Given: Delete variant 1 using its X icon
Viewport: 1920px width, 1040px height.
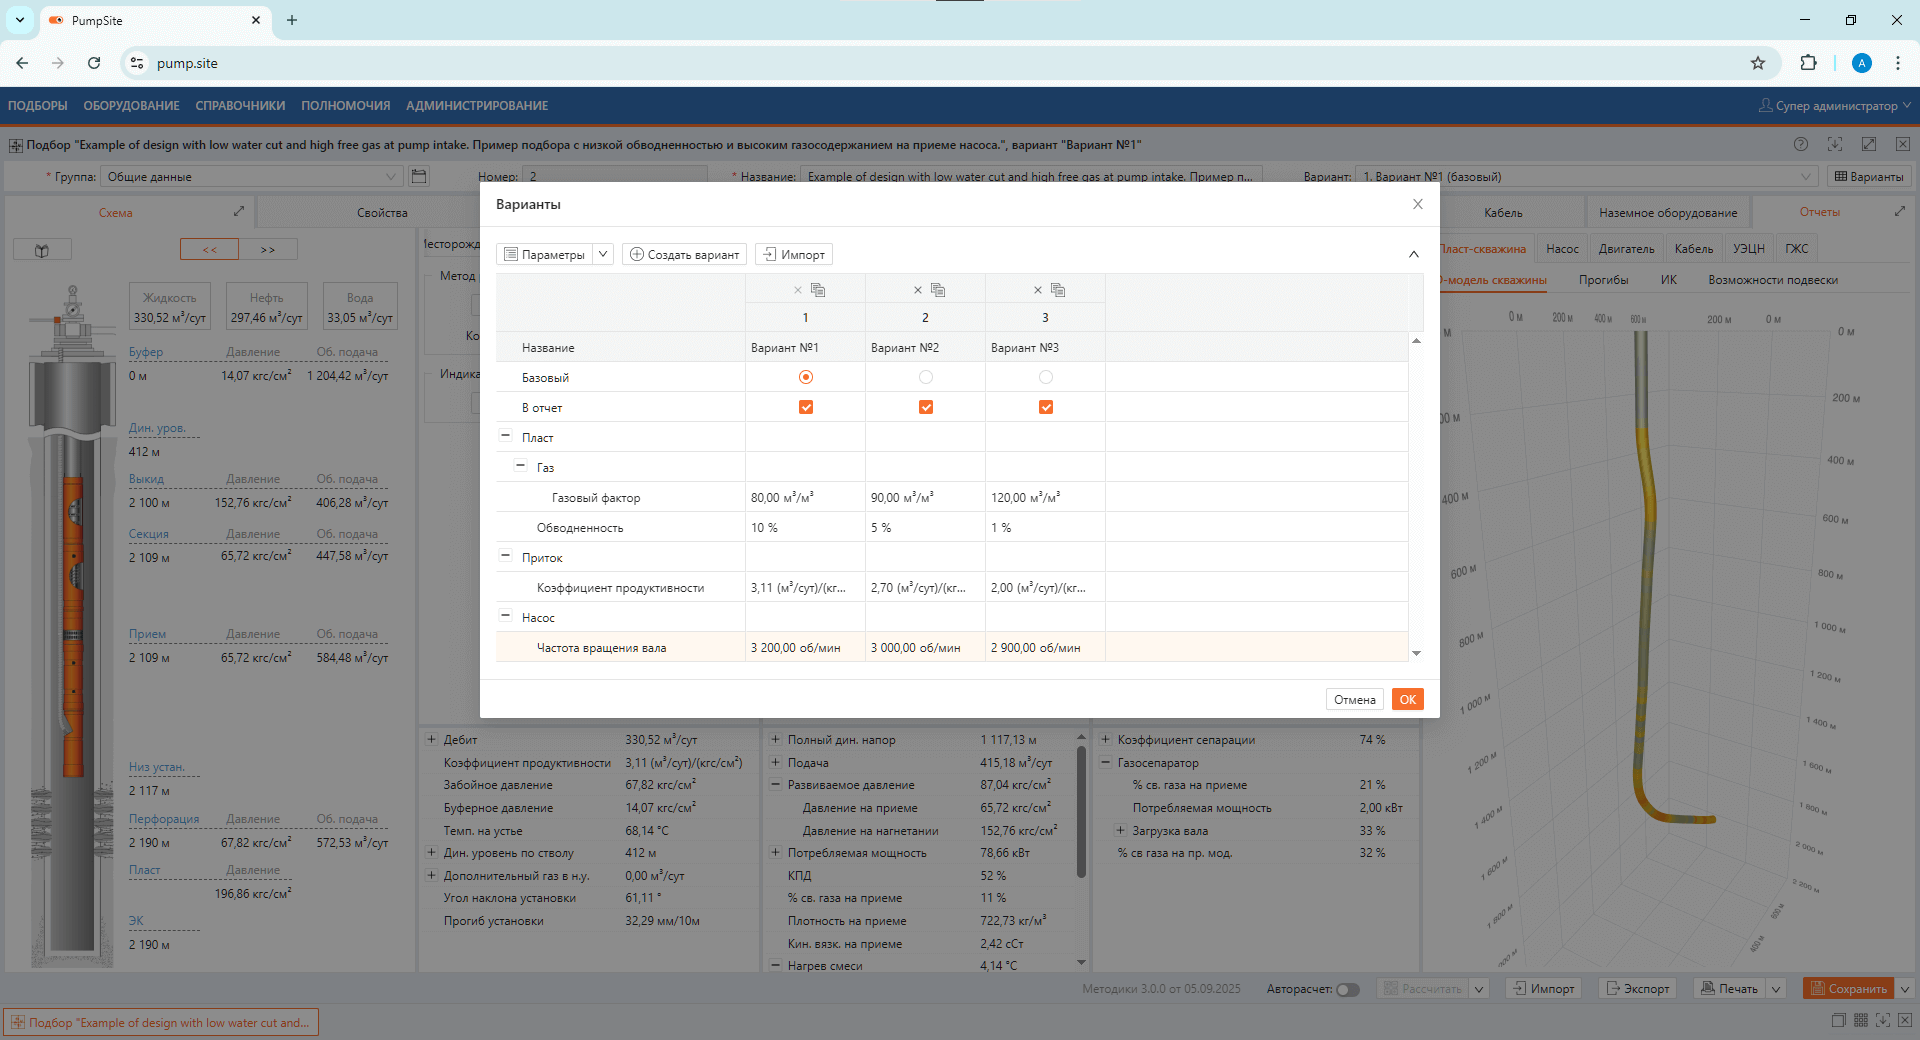Looking at the screenshot, I should click(x=798, y=290).
